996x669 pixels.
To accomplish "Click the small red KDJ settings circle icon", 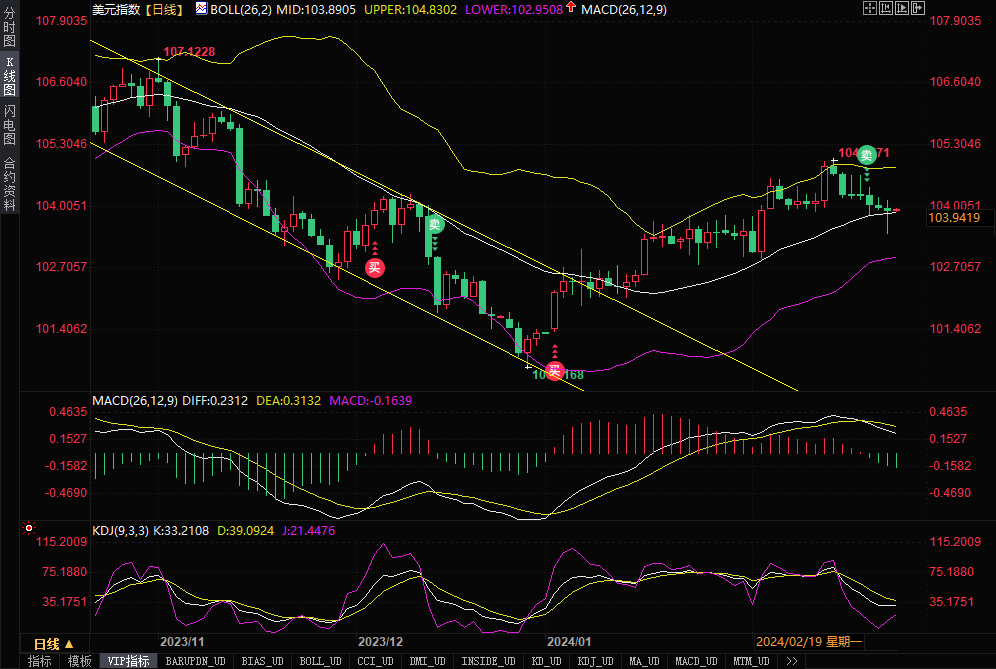I will (x=29, y=527).
